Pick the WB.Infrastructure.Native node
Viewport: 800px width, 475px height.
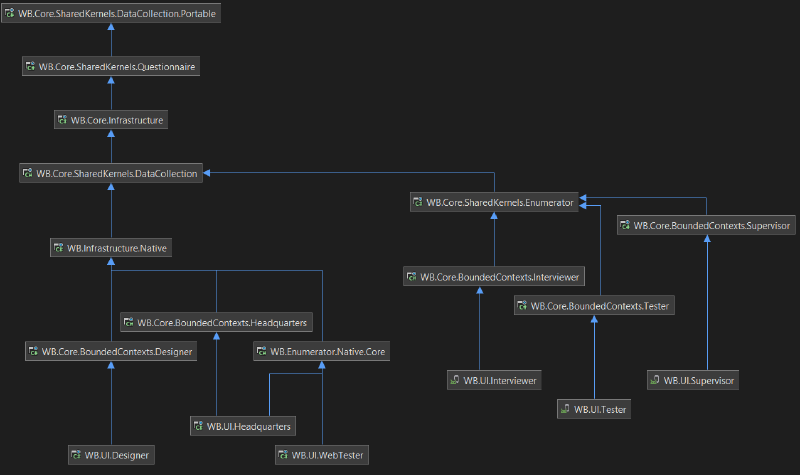click(111, 248)
